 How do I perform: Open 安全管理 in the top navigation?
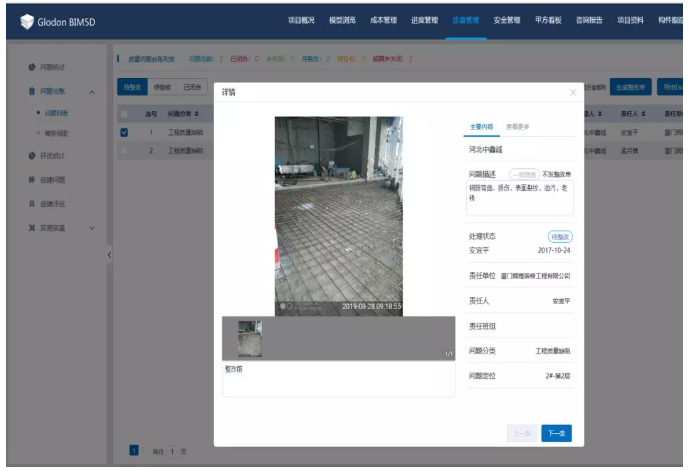point(506,20)
